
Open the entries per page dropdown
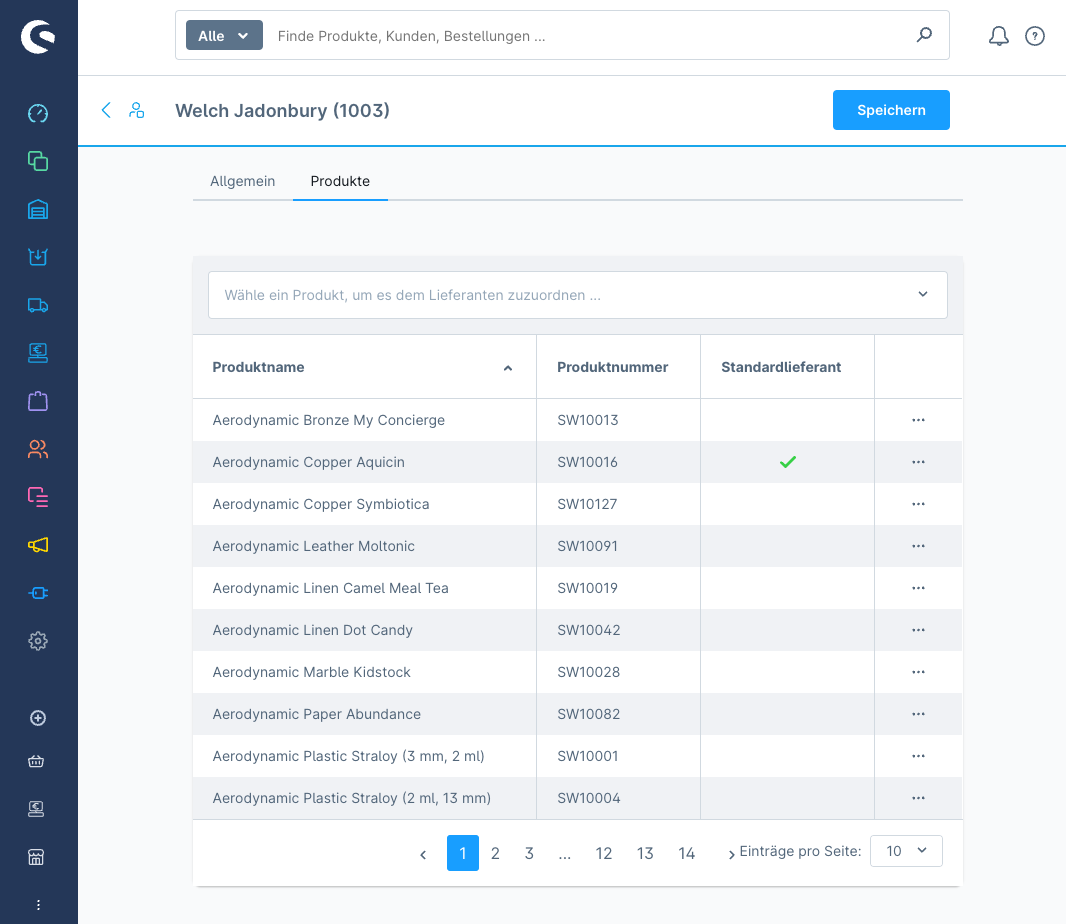coord(906,851)
